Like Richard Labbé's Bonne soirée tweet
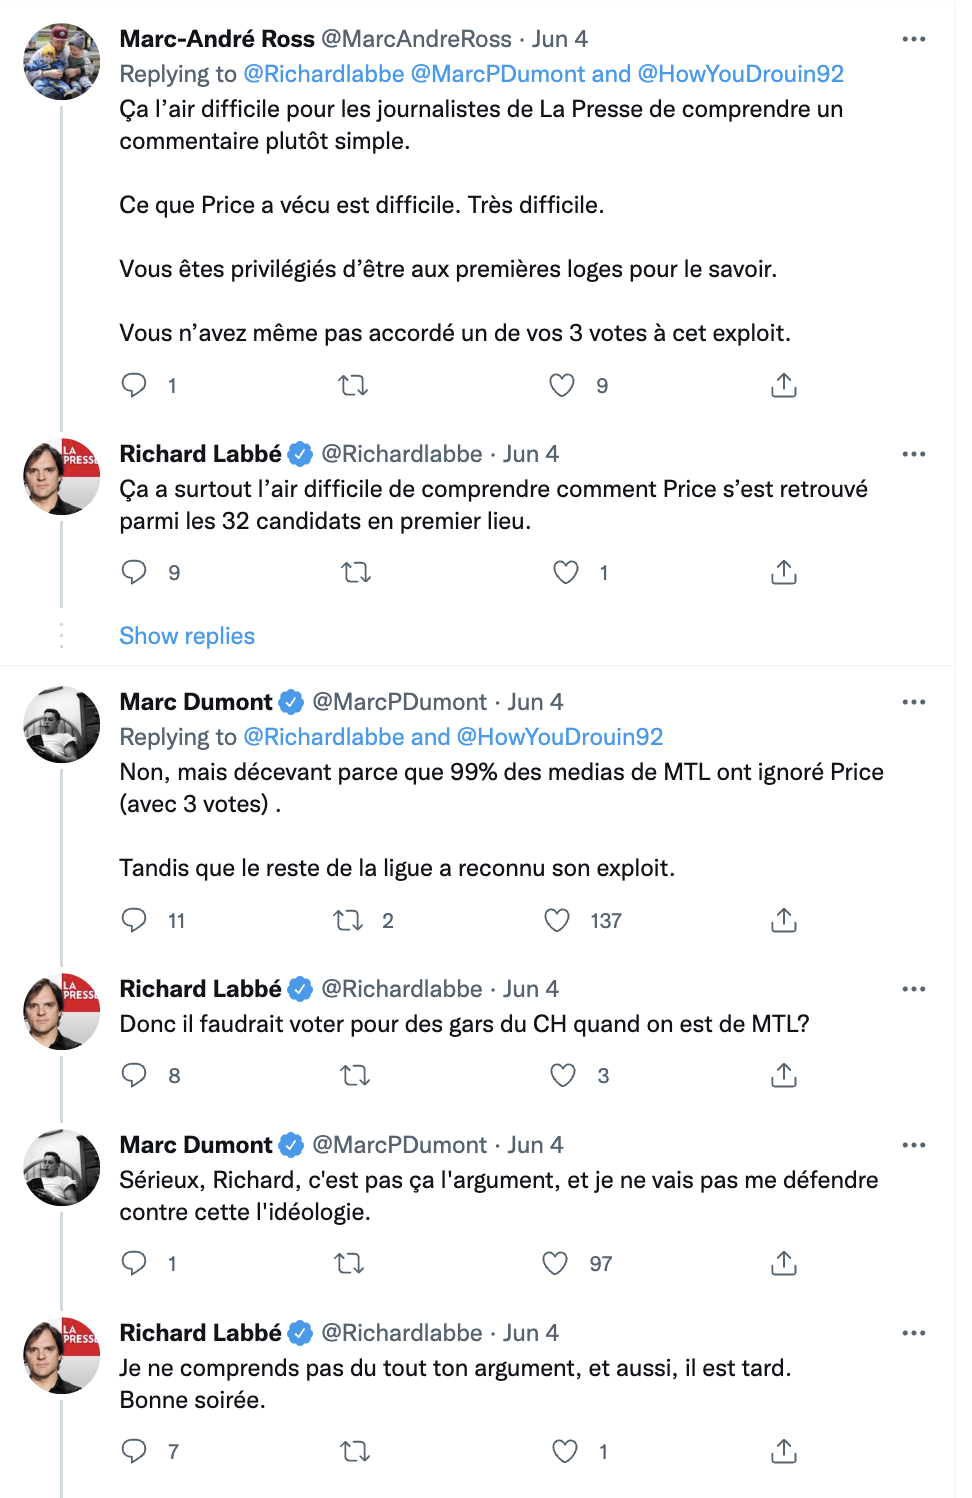This screenshot has height=1498, width=972. click(x=565, y=1451)
